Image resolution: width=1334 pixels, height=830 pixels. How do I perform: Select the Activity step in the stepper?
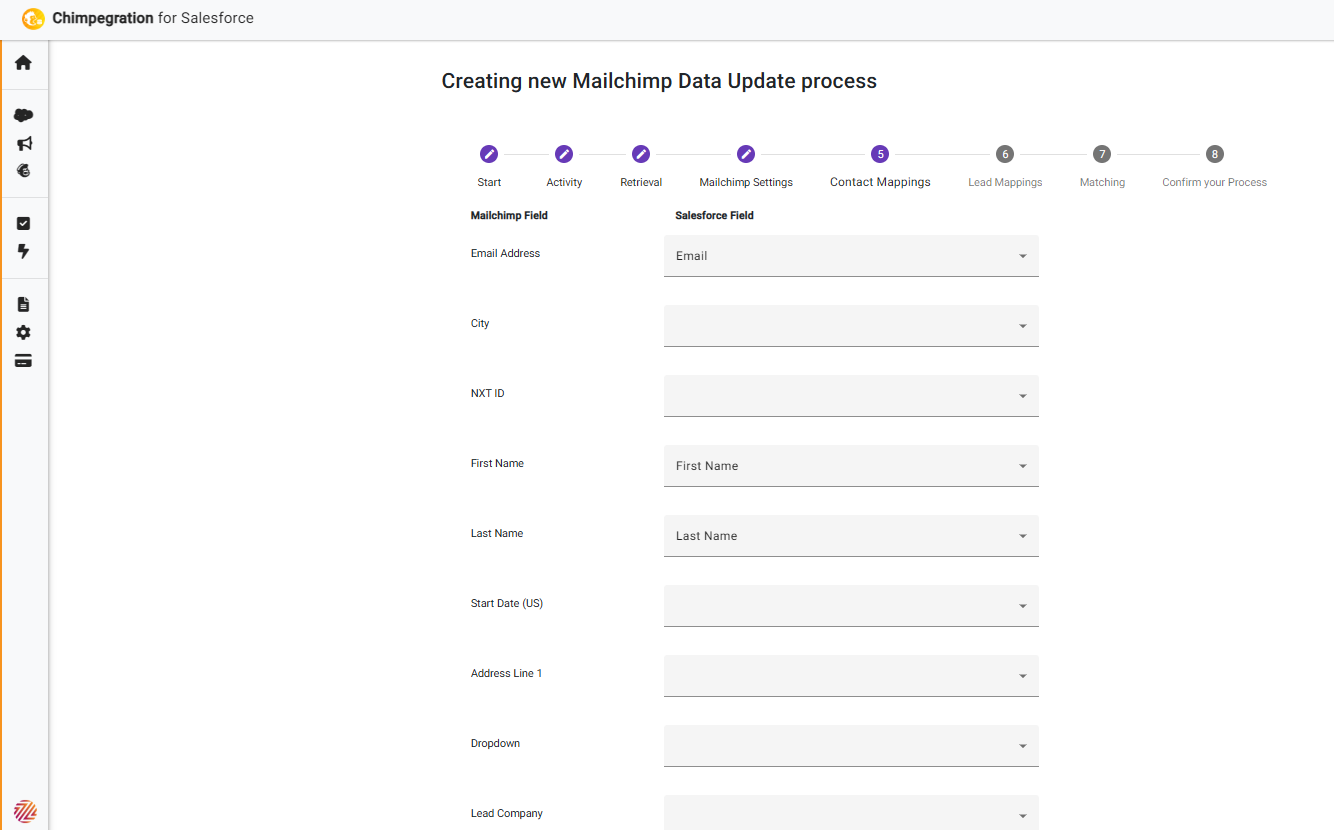pos(564,154)
